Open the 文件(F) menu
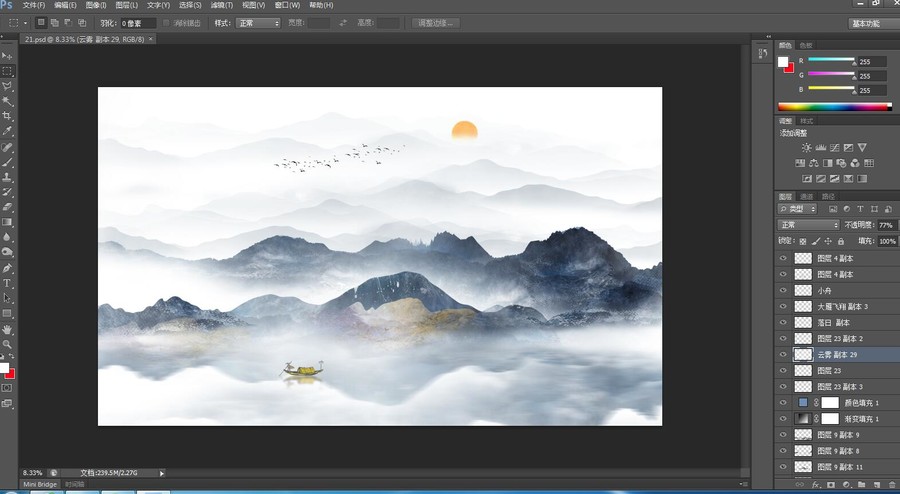The image size is (900, 494). pos(34,5)
